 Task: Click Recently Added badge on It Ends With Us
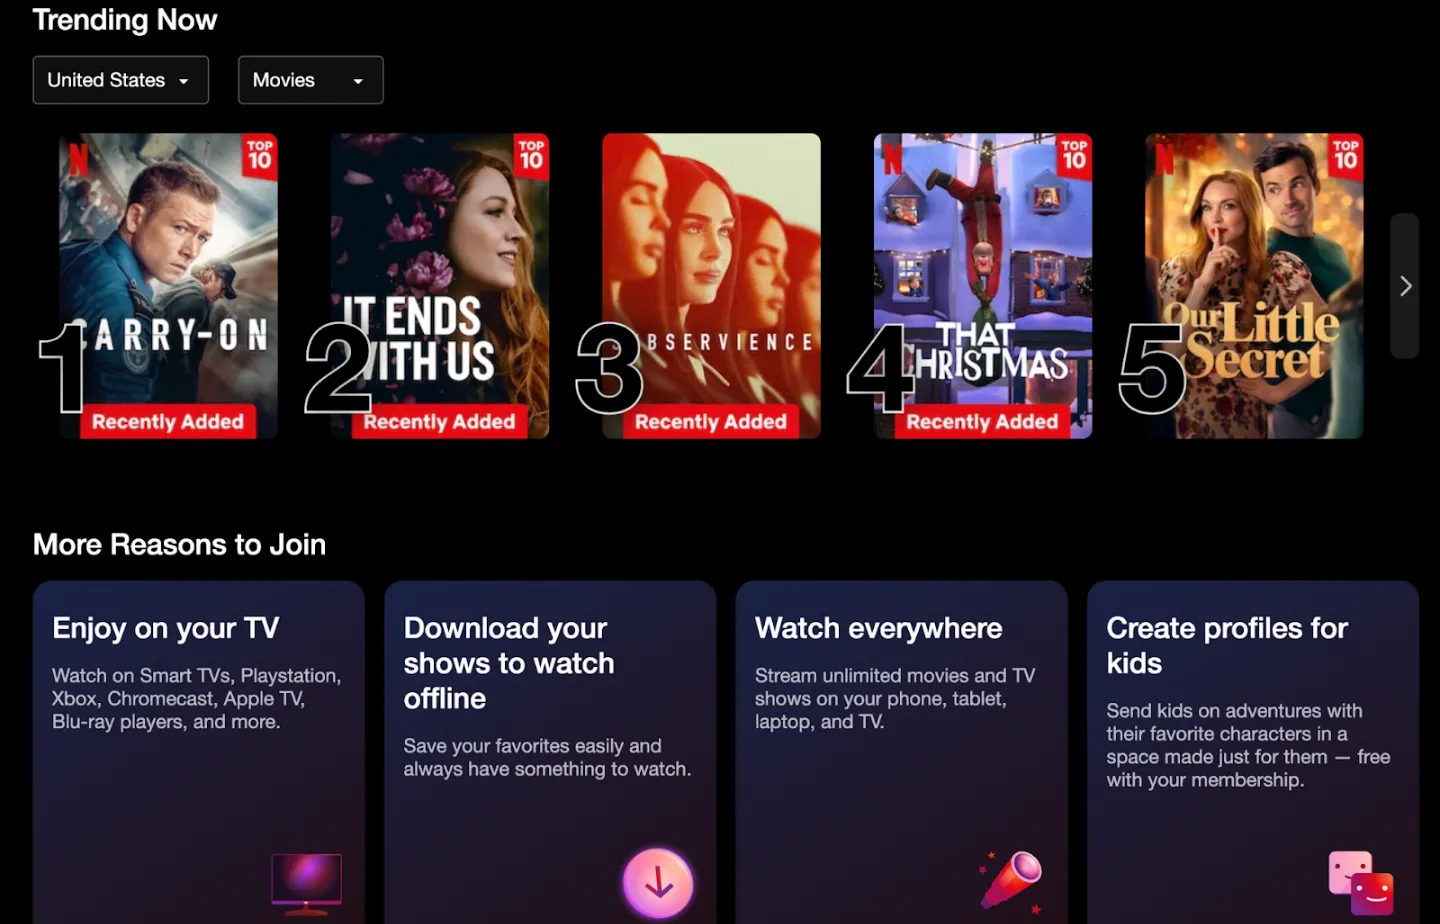(439, 422)
